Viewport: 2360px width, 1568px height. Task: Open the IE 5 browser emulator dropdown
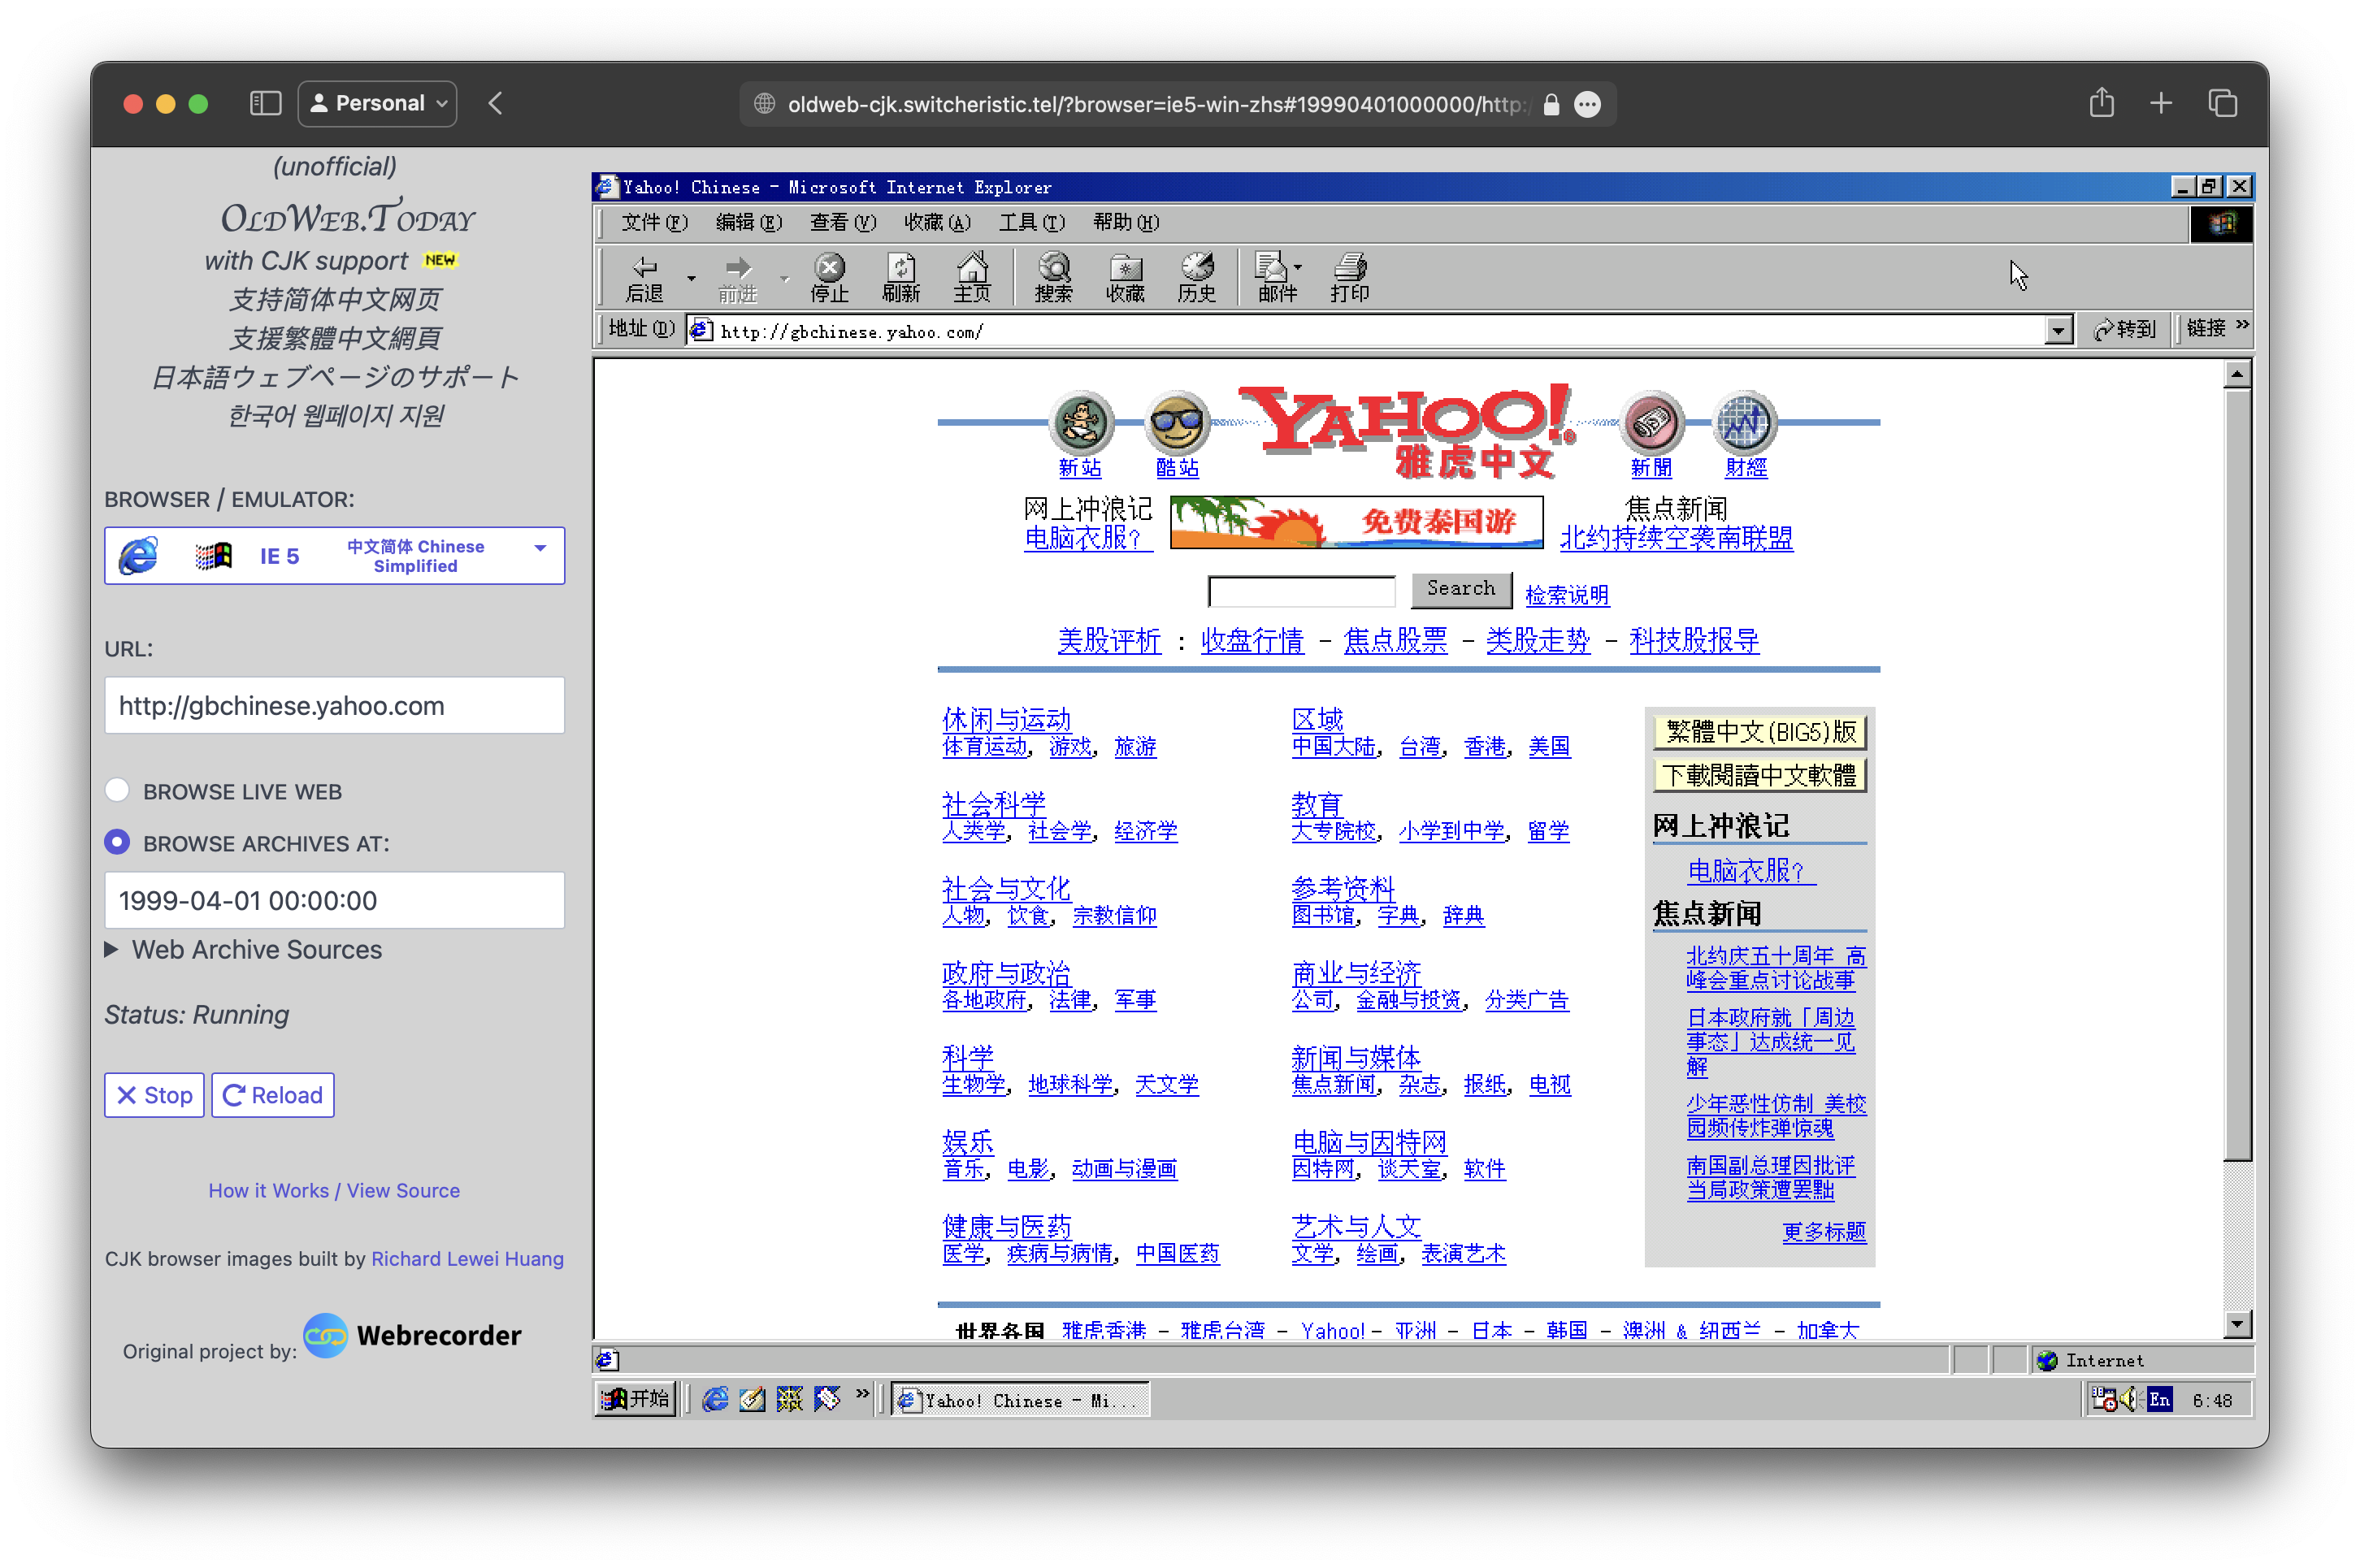(x=335, y=556)
